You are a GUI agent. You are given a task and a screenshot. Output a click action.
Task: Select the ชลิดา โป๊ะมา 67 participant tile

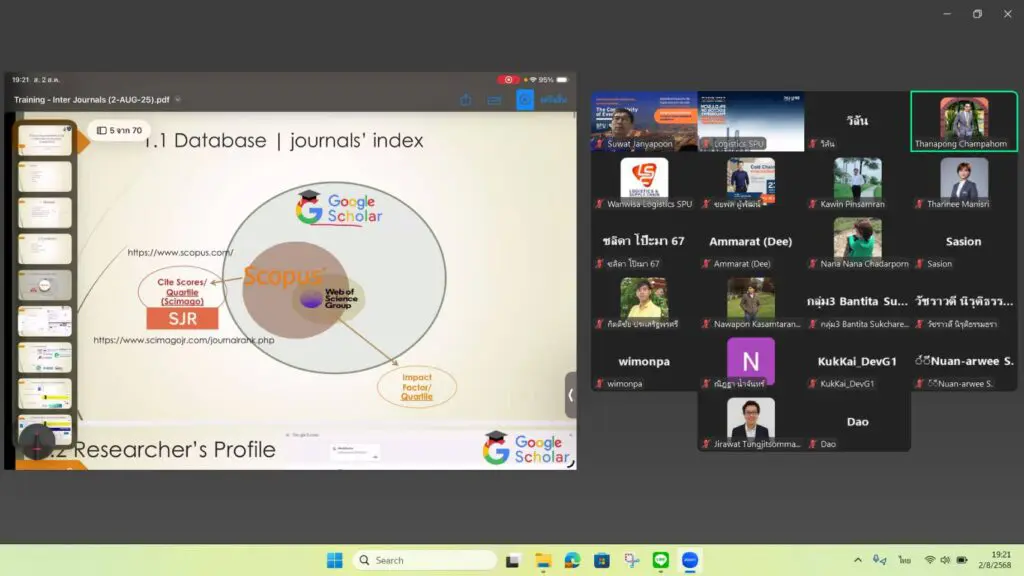pos(644,242)
